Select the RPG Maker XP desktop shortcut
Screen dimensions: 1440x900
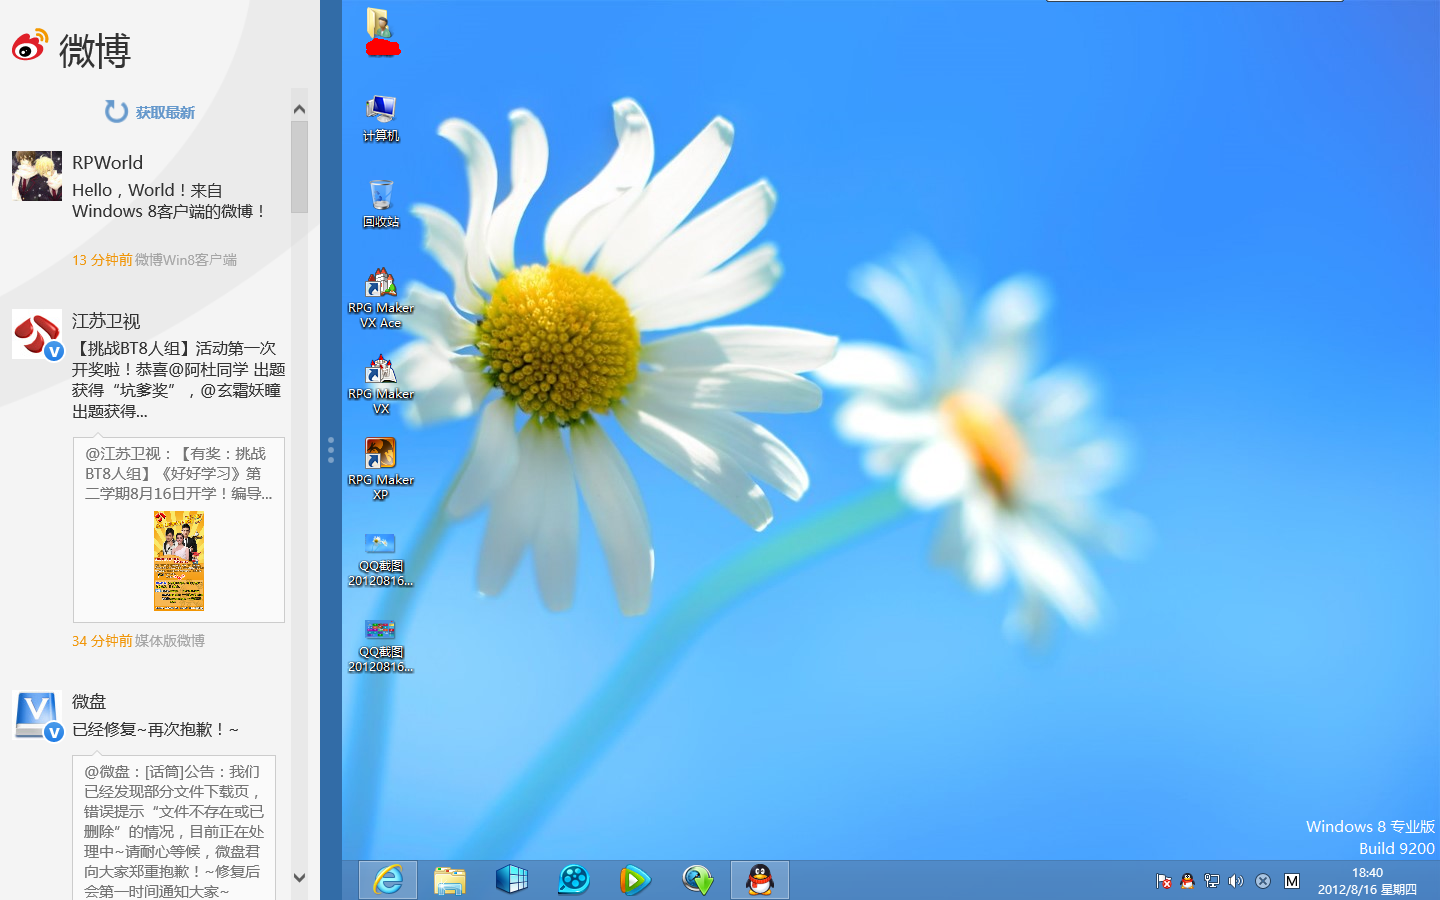point(381,469)
